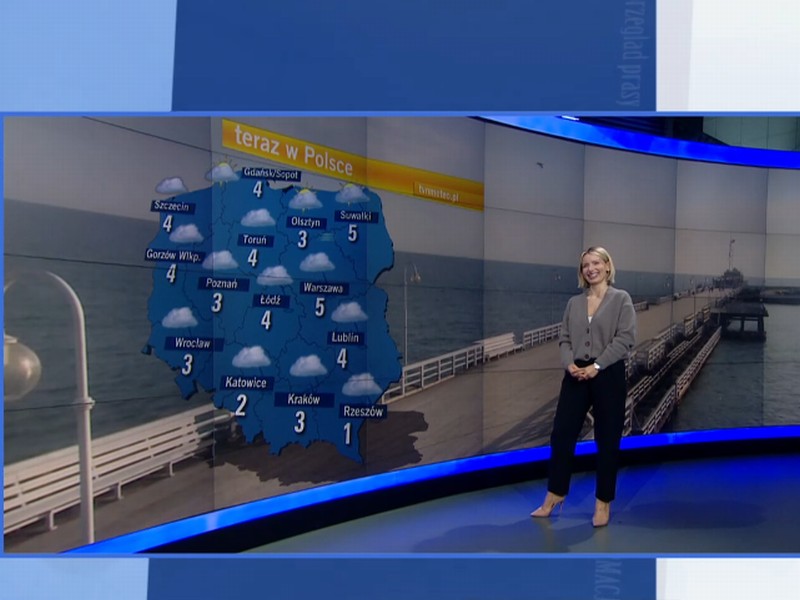This screenshot has width=800, height=600.
Task: Select the Szczecin city label
Action: [172, 206]
